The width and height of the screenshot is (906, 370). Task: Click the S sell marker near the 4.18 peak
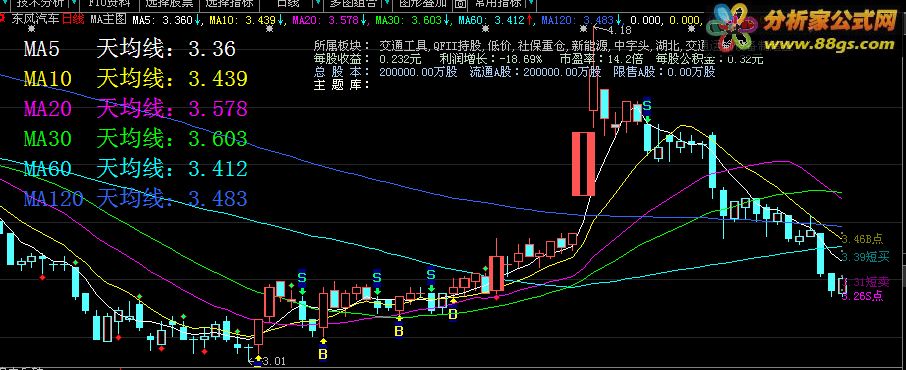coord(647,106)
